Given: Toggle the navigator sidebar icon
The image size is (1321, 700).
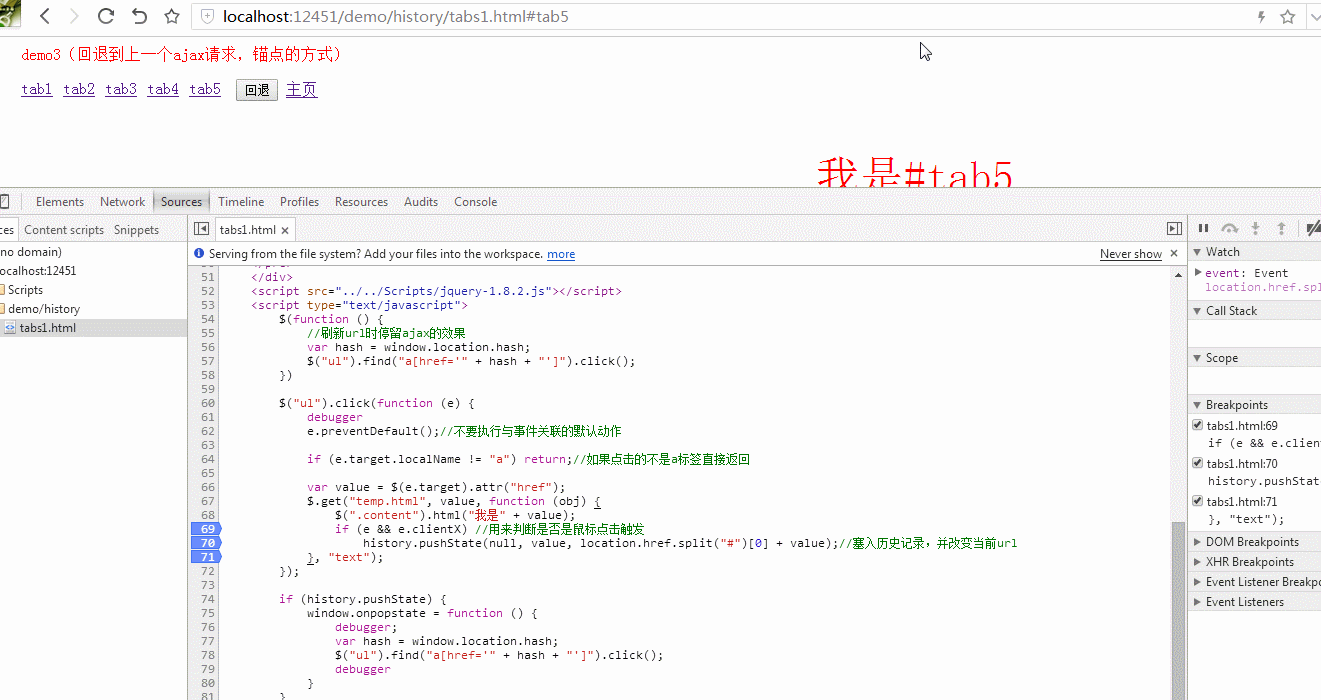Looking at the screenshot, I should 201,229.
